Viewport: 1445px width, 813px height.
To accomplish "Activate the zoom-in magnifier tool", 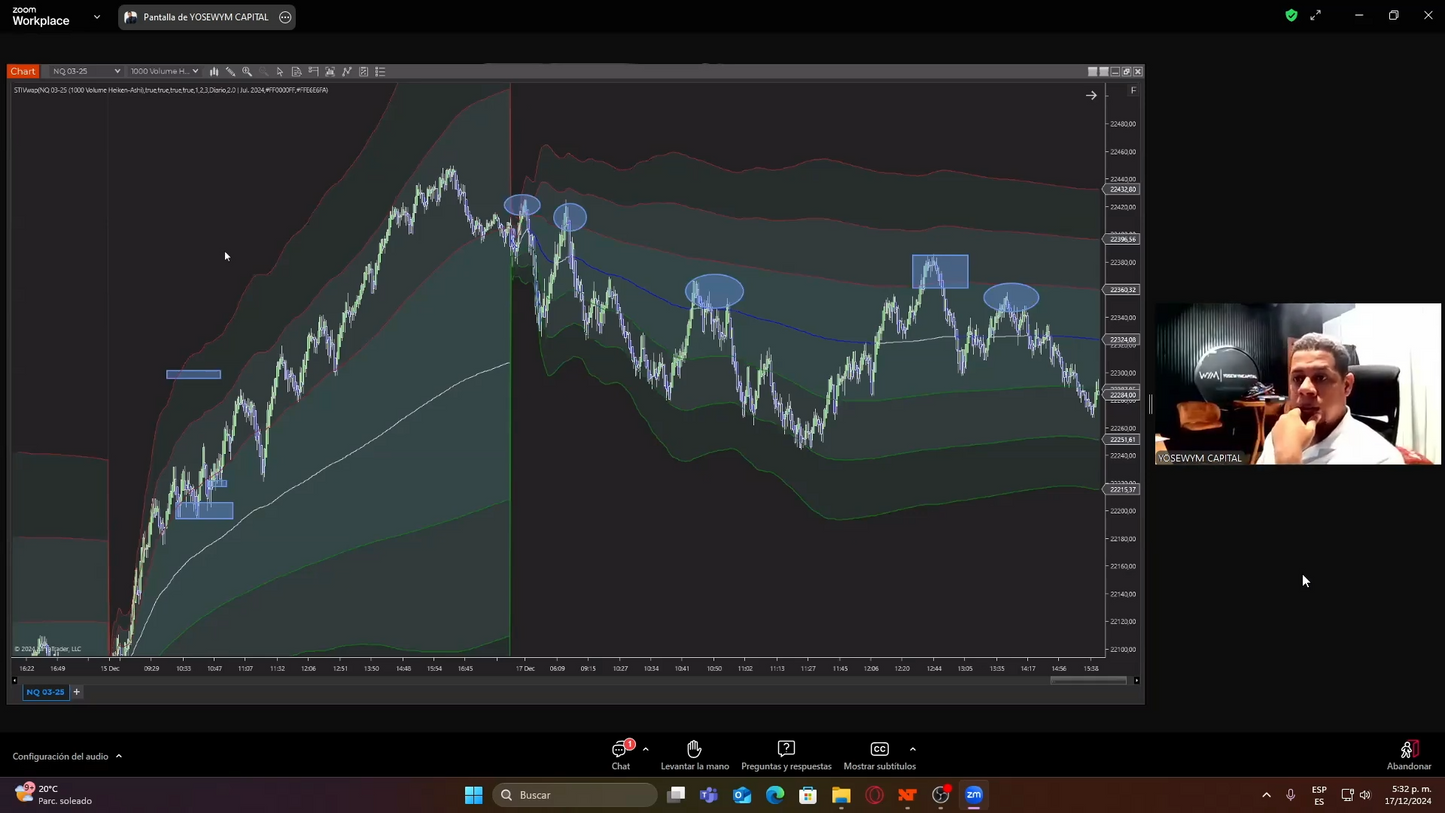I will [x=246, y=71].
